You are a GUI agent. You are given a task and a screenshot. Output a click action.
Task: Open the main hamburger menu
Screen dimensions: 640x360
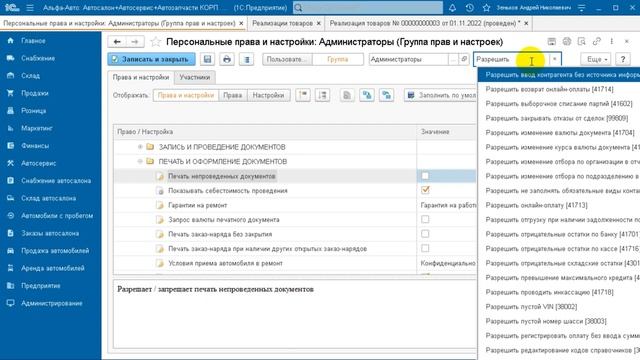pyautogui.click(x=30, y=8)
